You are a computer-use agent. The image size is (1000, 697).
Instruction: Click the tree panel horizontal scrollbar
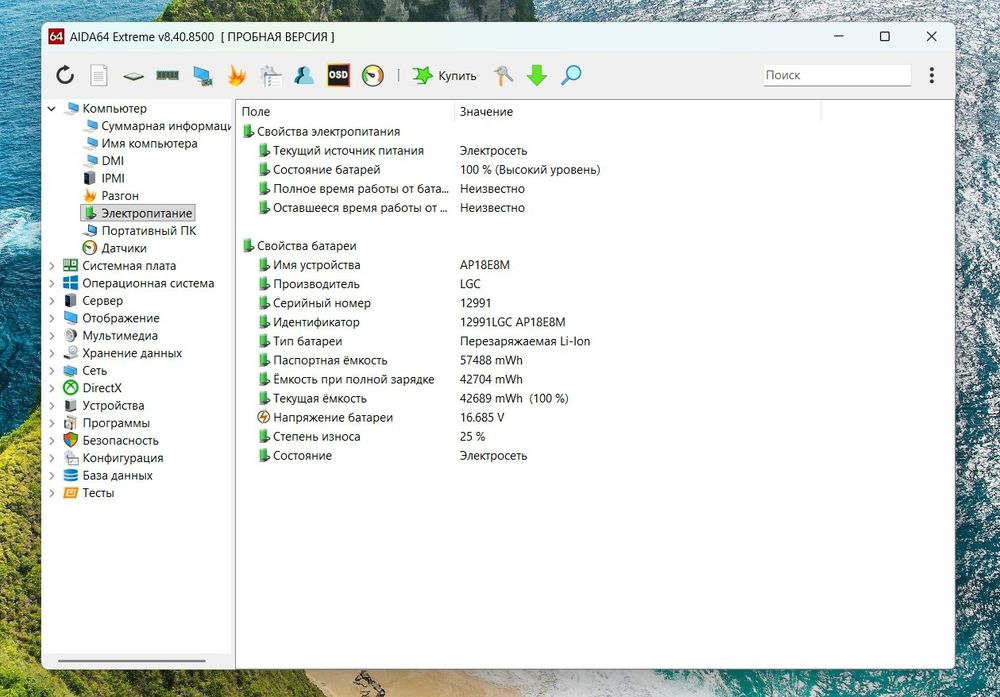132,661
